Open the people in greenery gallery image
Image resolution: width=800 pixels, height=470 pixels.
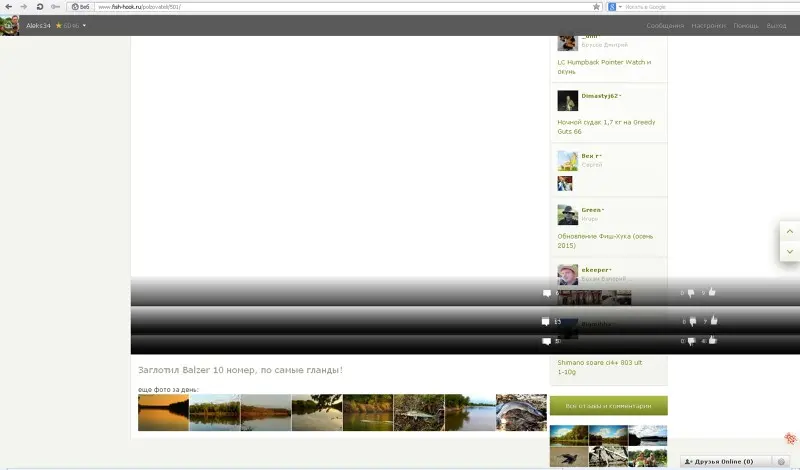[648, 456]
